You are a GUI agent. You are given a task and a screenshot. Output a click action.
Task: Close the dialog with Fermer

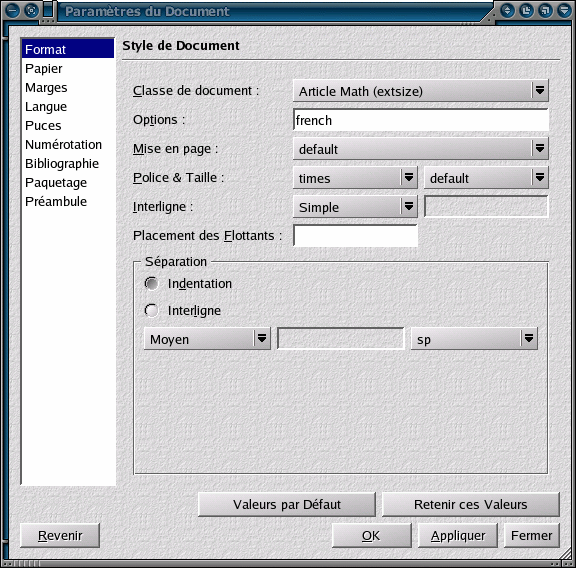click(532, 536)
